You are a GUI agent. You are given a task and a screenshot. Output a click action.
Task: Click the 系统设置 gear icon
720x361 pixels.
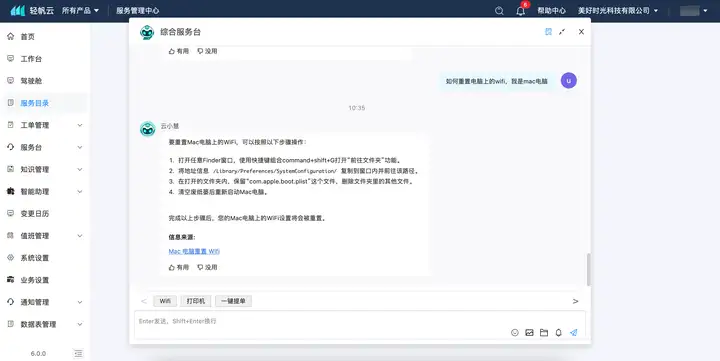click(x=11, y=258)
